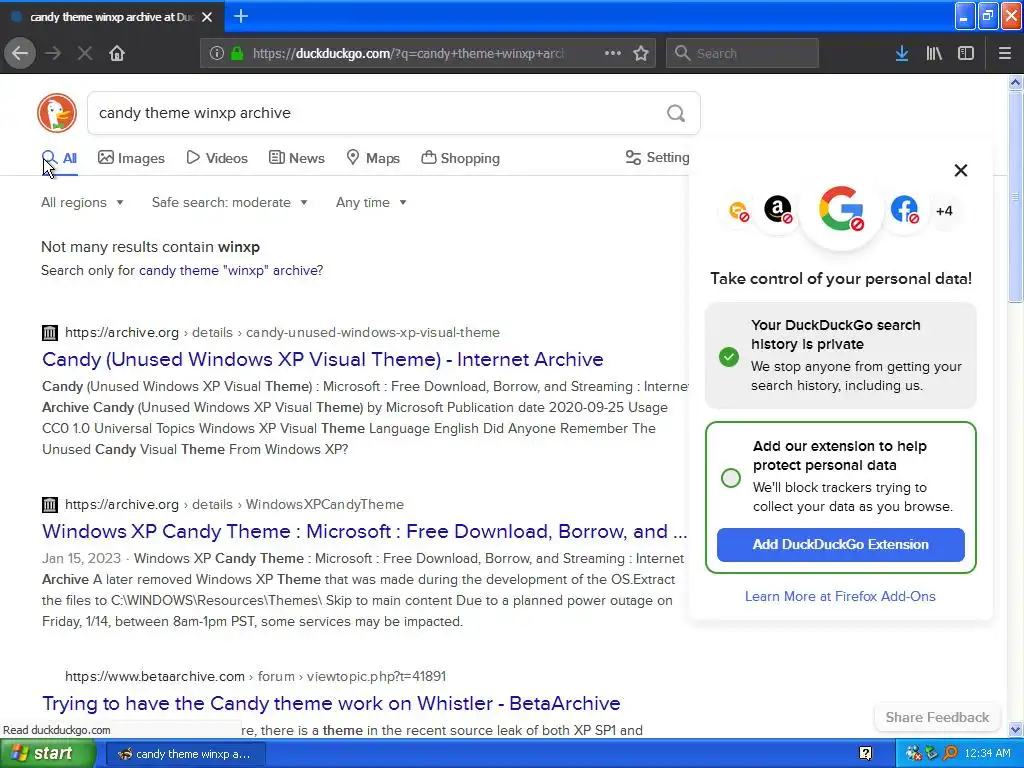Image resolution: width=1024 pixels, height=768 pixels.
Task: Click the scrollbar down arrow
Action: tap(1016, 729)
